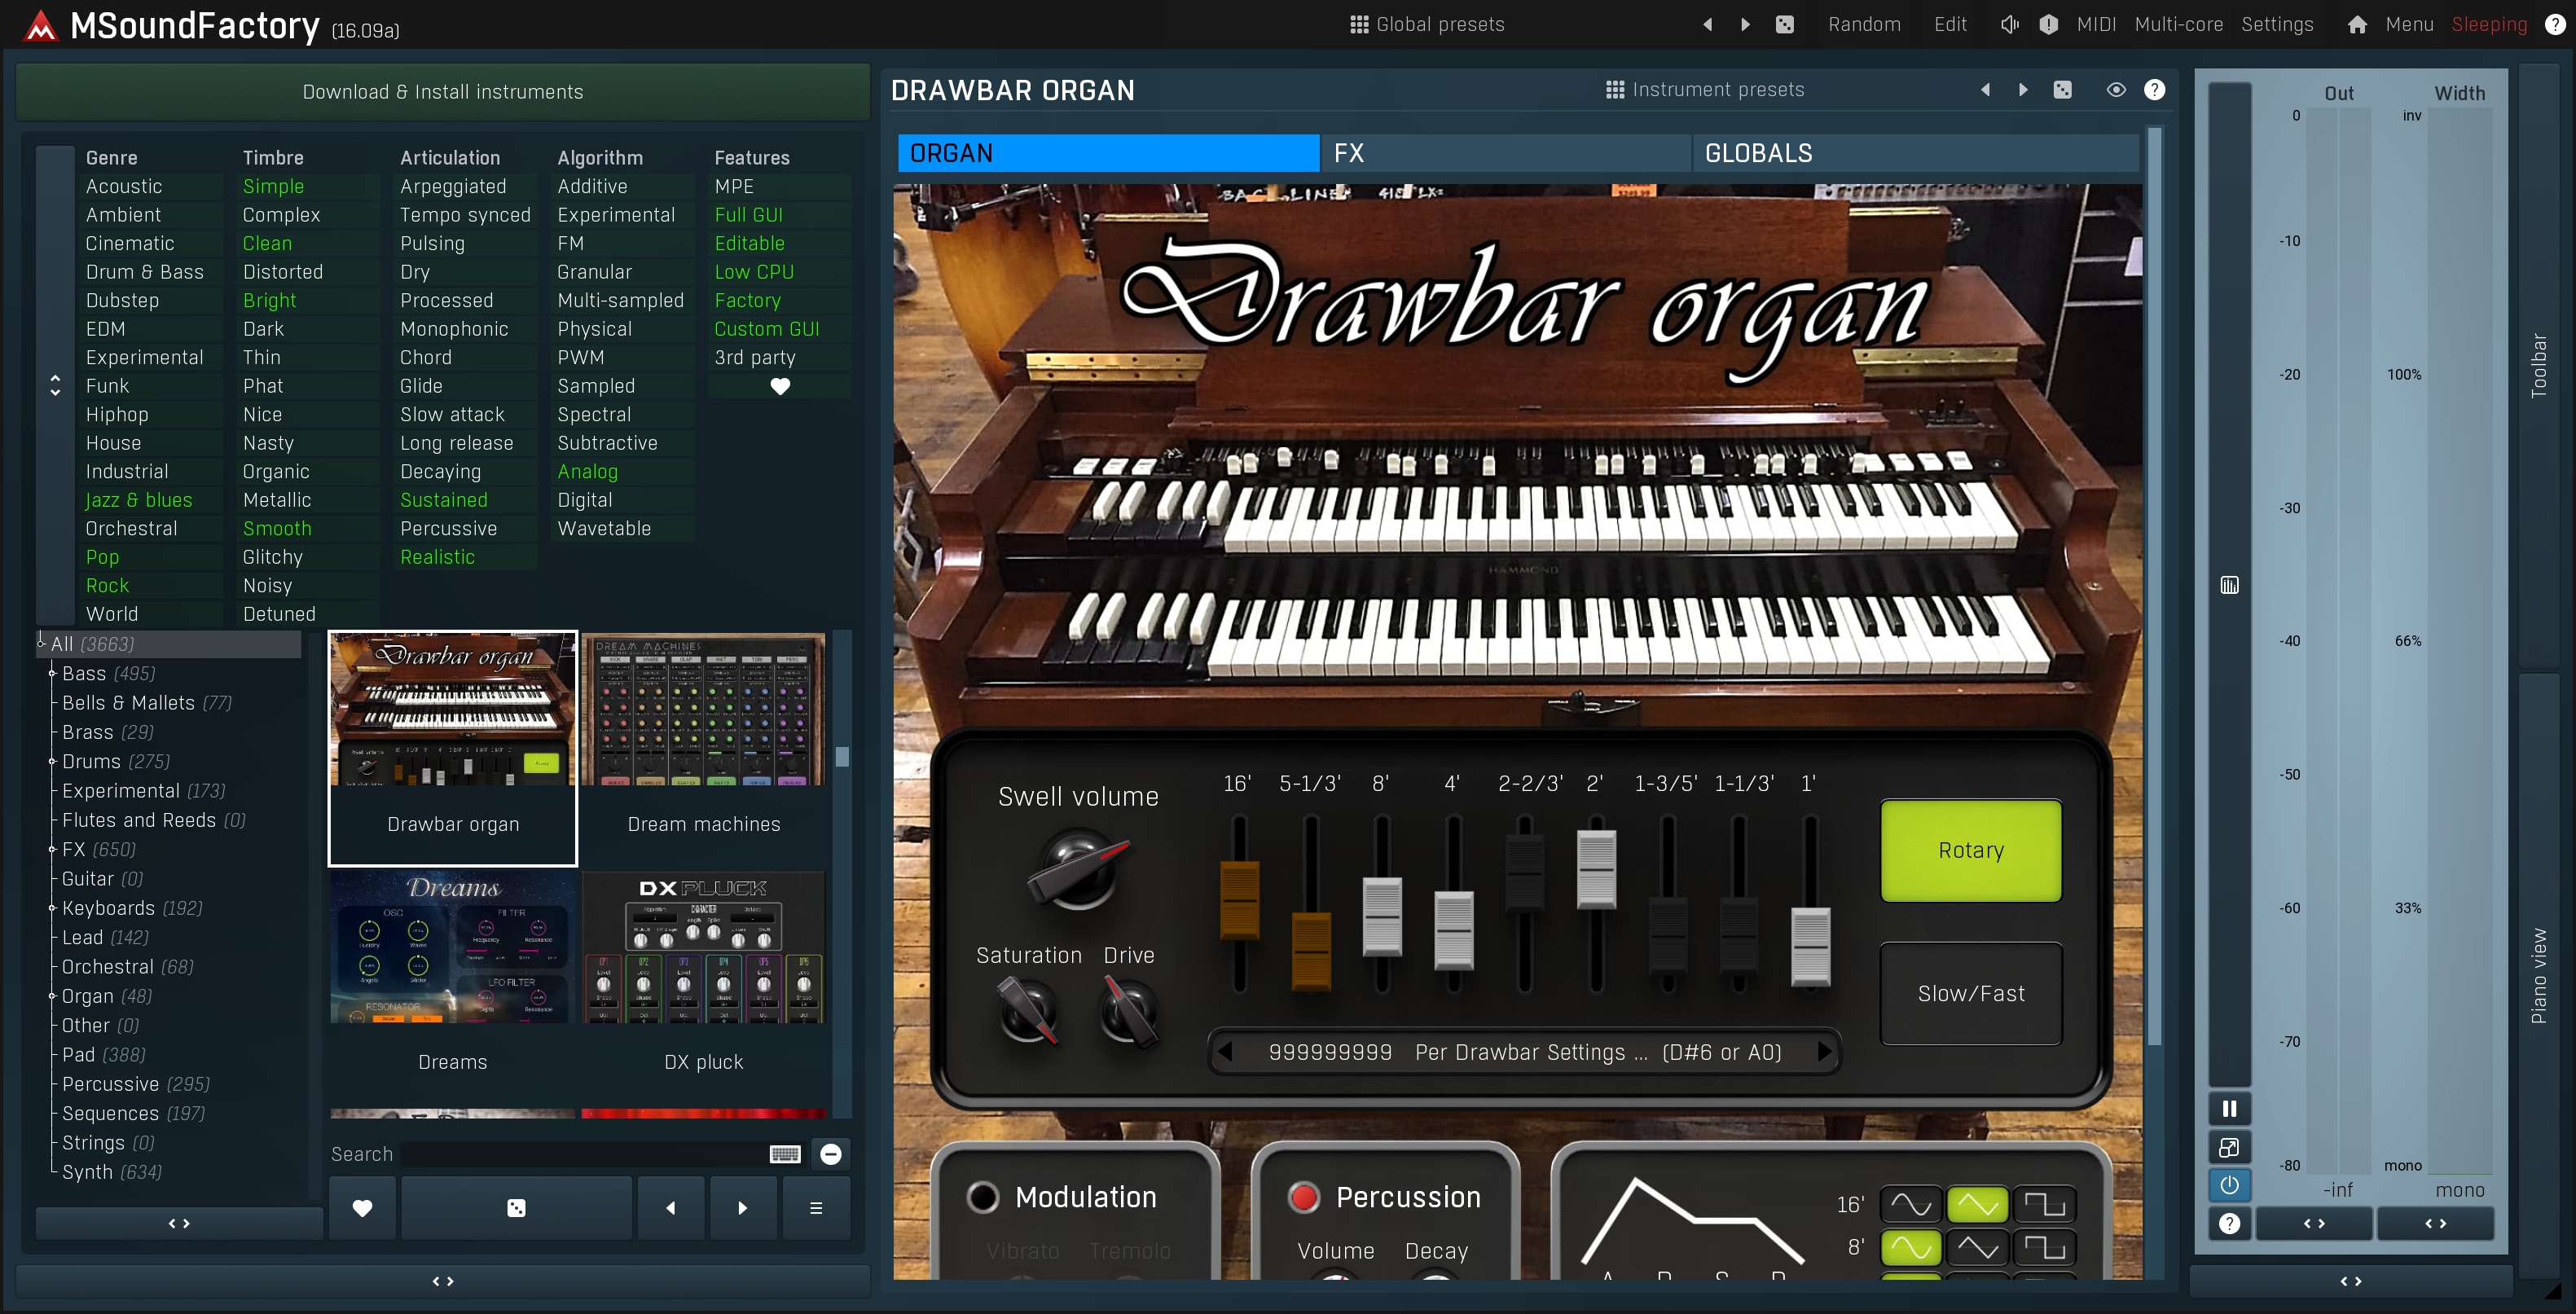Click the meter icon beside output fader
The image size is (2576, 1314).
click(2229, 585)
